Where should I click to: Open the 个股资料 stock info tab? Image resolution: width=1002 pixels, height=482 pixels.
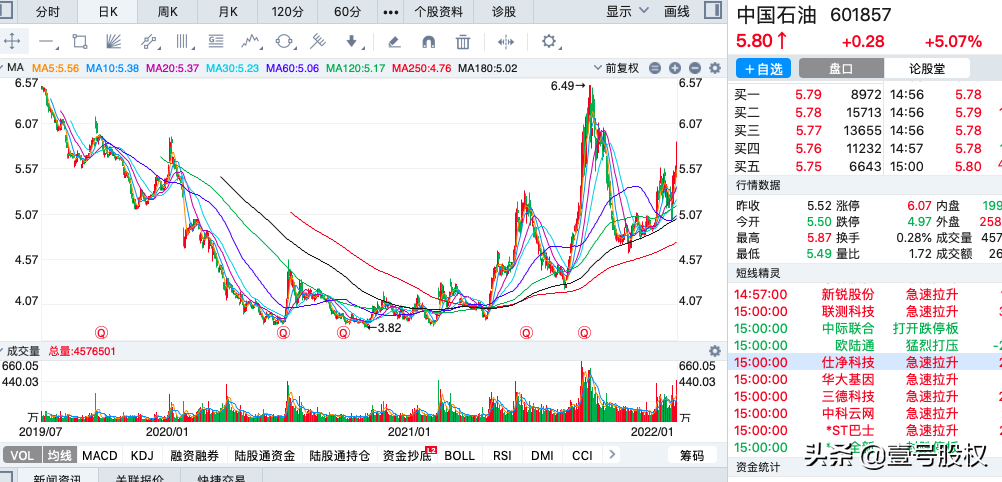(438, 12)
